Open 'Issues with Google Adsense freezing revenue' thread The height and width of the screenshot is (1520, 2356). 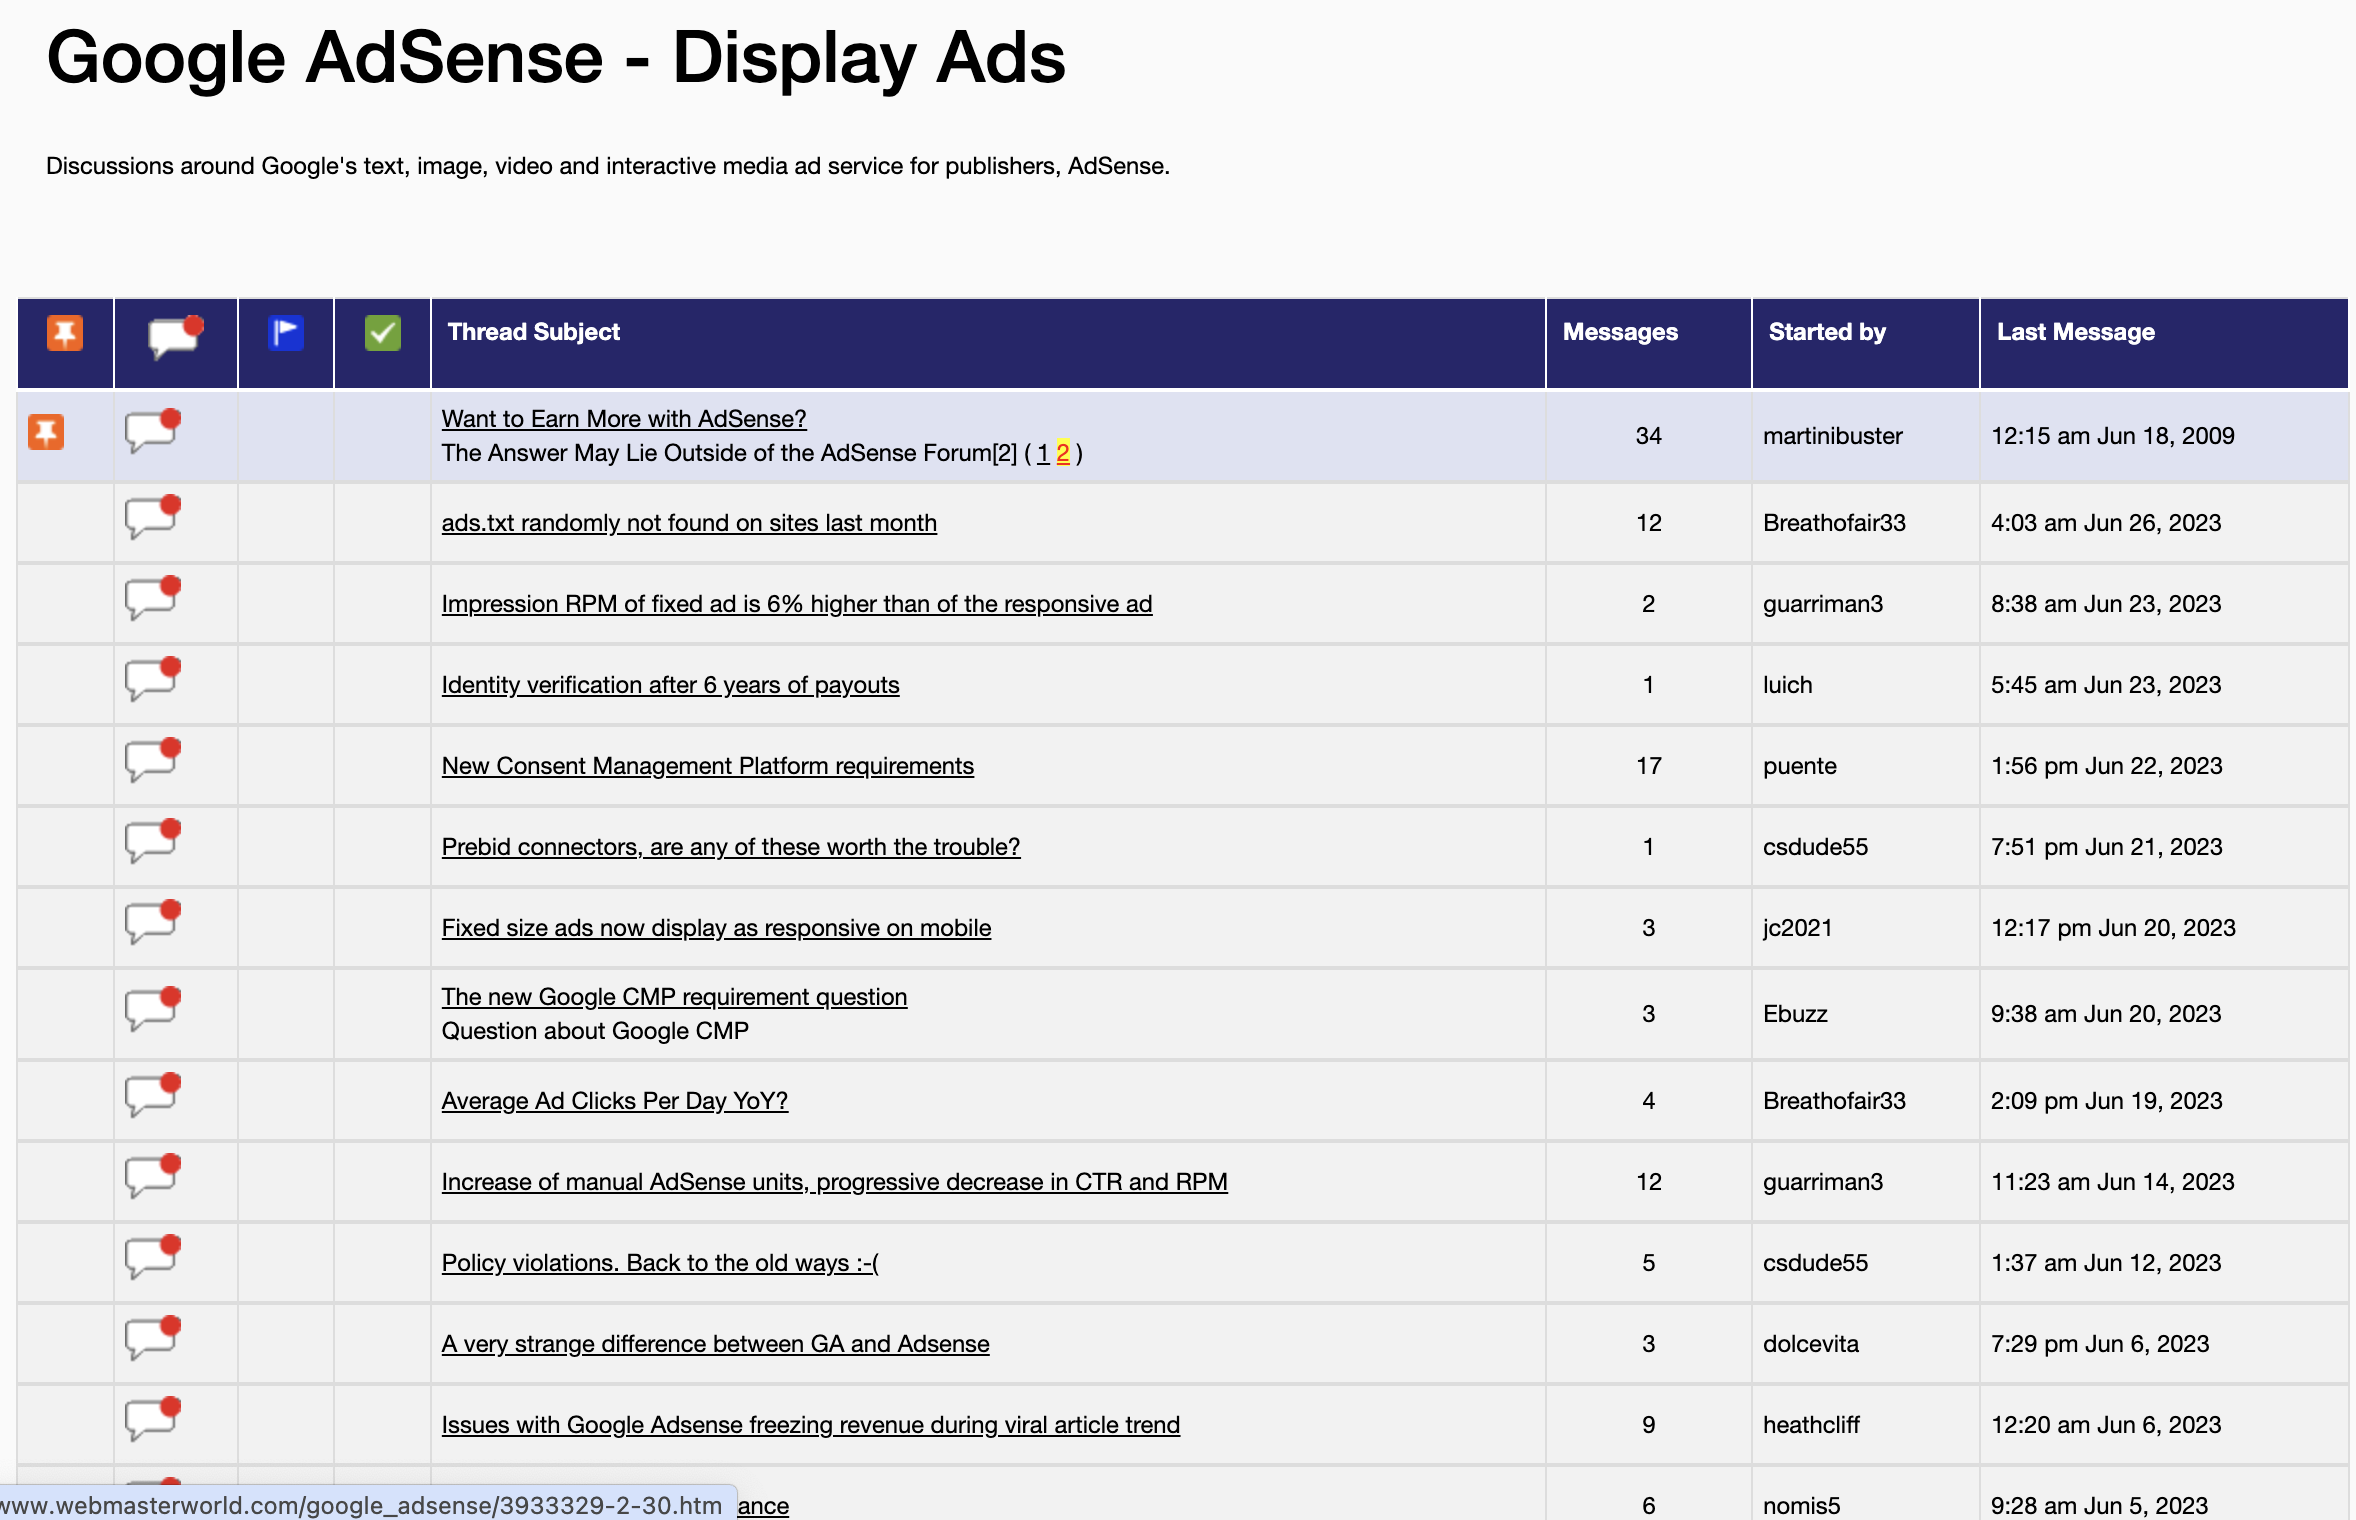(811, 1425)
